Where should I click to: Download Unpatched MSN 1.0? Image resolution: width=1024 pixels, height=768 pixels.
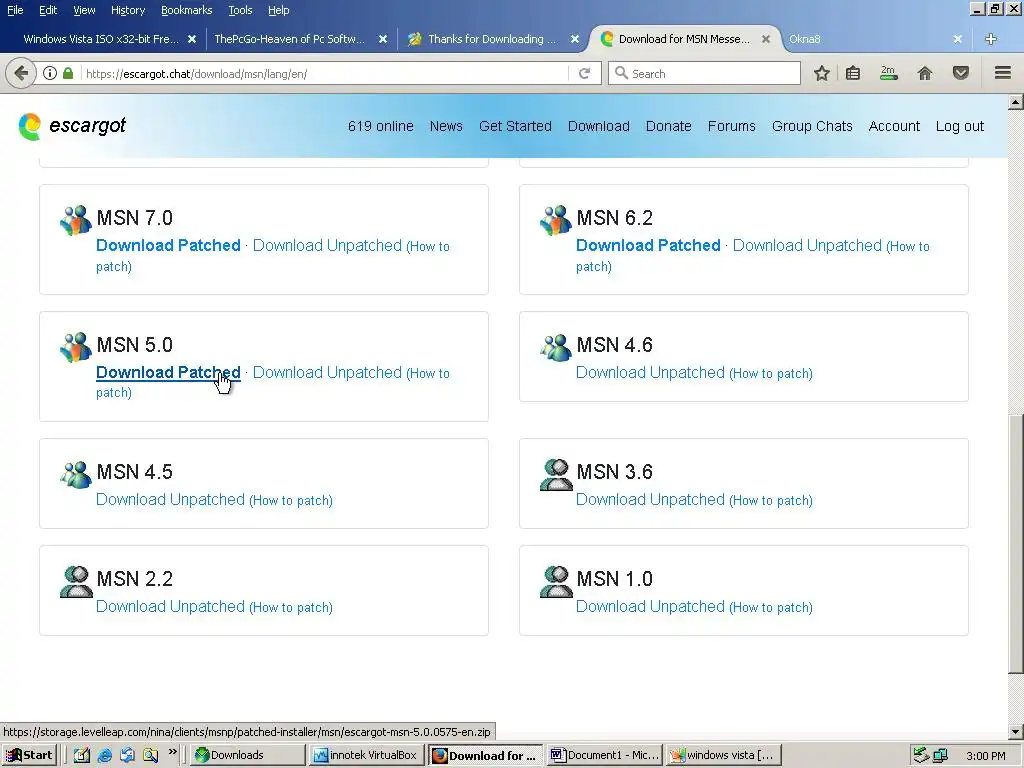[x=650, y=607]
